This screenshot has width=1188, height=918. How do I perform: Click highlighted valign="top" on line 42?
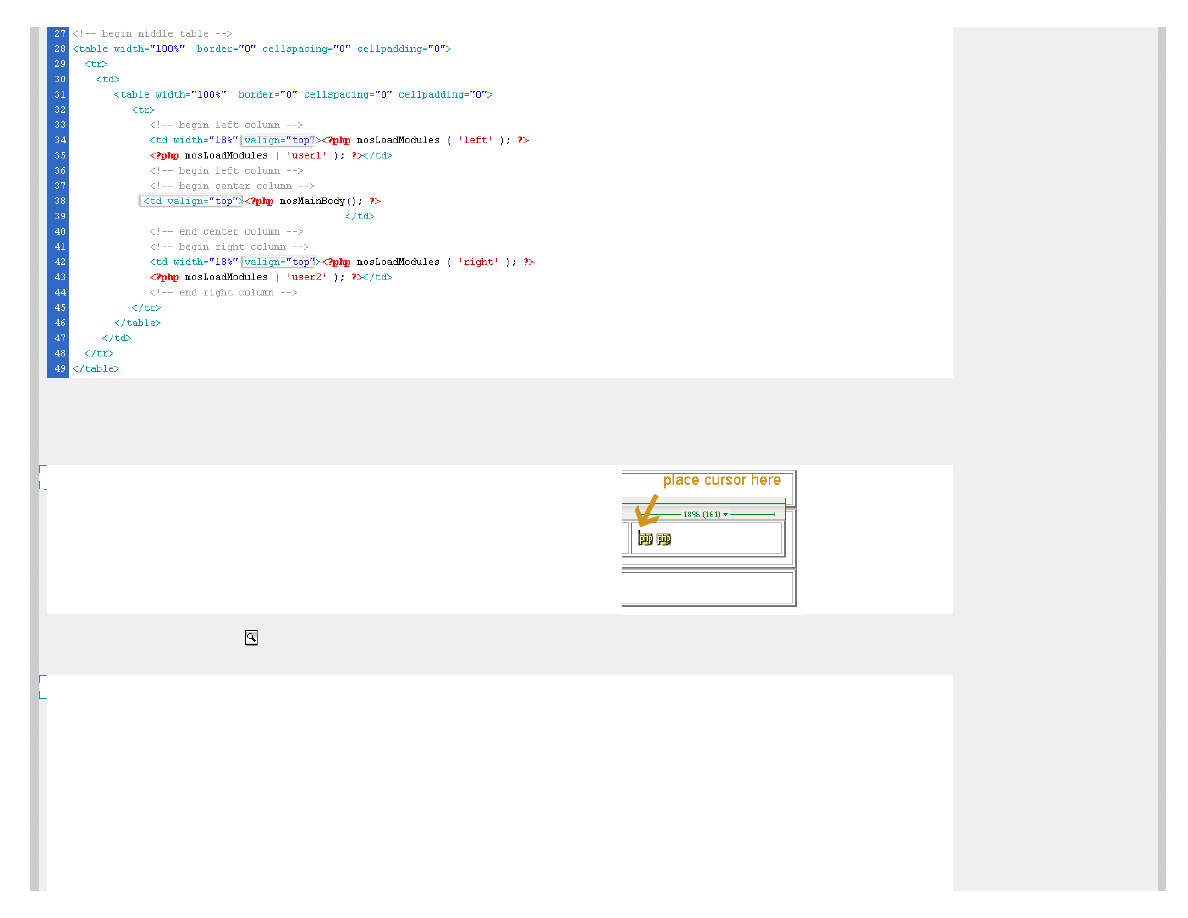pyautogui.click(x=278, y=262)
